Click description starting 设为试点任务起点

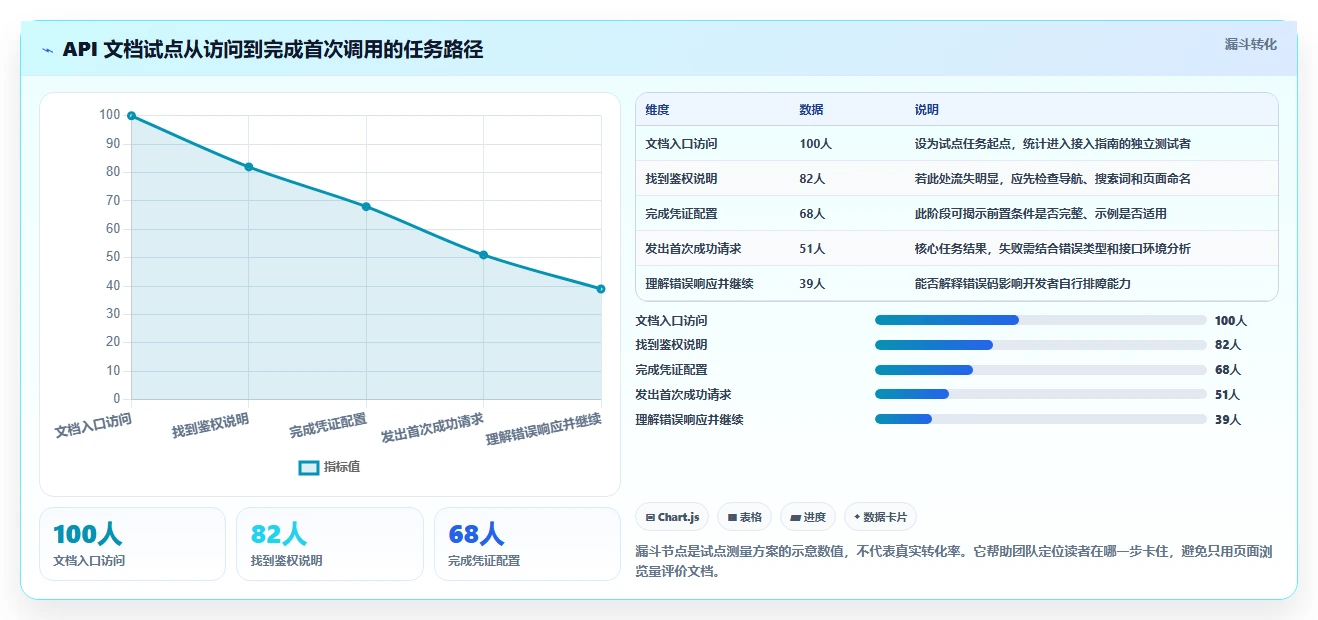[x=1052, y=144]
